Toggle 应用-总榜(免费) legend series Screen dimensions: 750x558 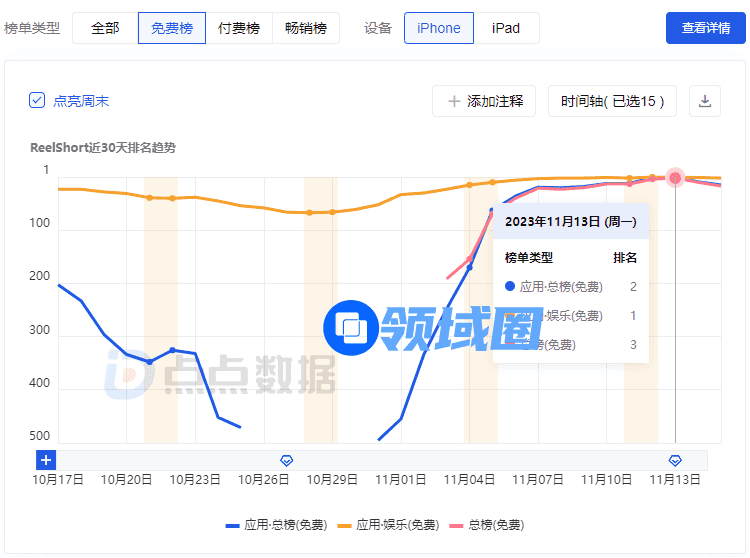click(275, 524)
